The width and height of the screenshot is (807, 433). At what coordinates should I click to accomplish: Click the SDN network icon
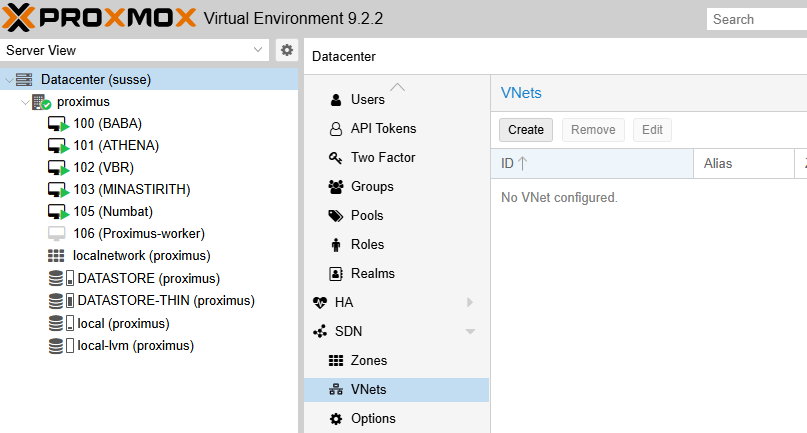(x=320, y=332)
